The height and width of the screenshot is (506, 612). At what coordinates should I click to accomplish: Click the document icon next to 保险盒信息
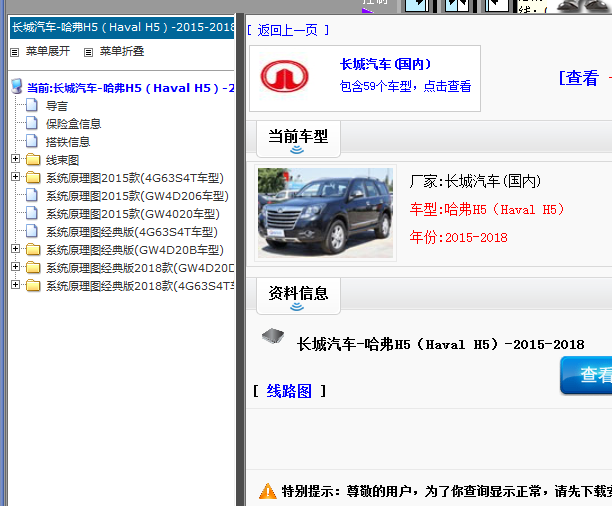pyautogui.click(x=32, y=123)
